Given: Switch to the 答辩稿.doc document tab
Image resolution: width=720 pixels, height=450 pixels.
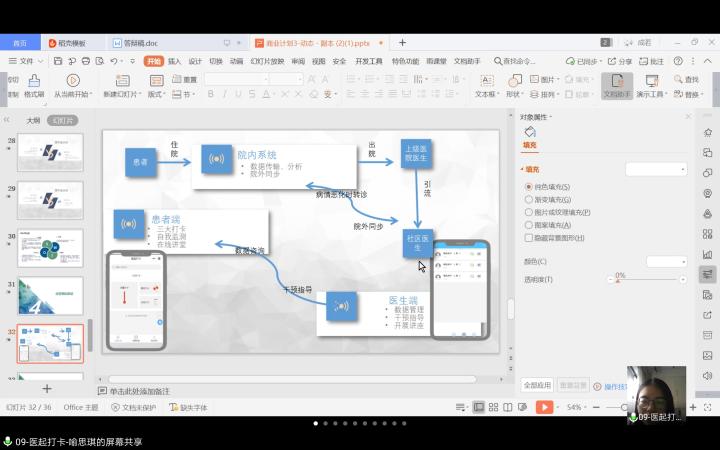Looking at the screenshot, I should [135, 43].
